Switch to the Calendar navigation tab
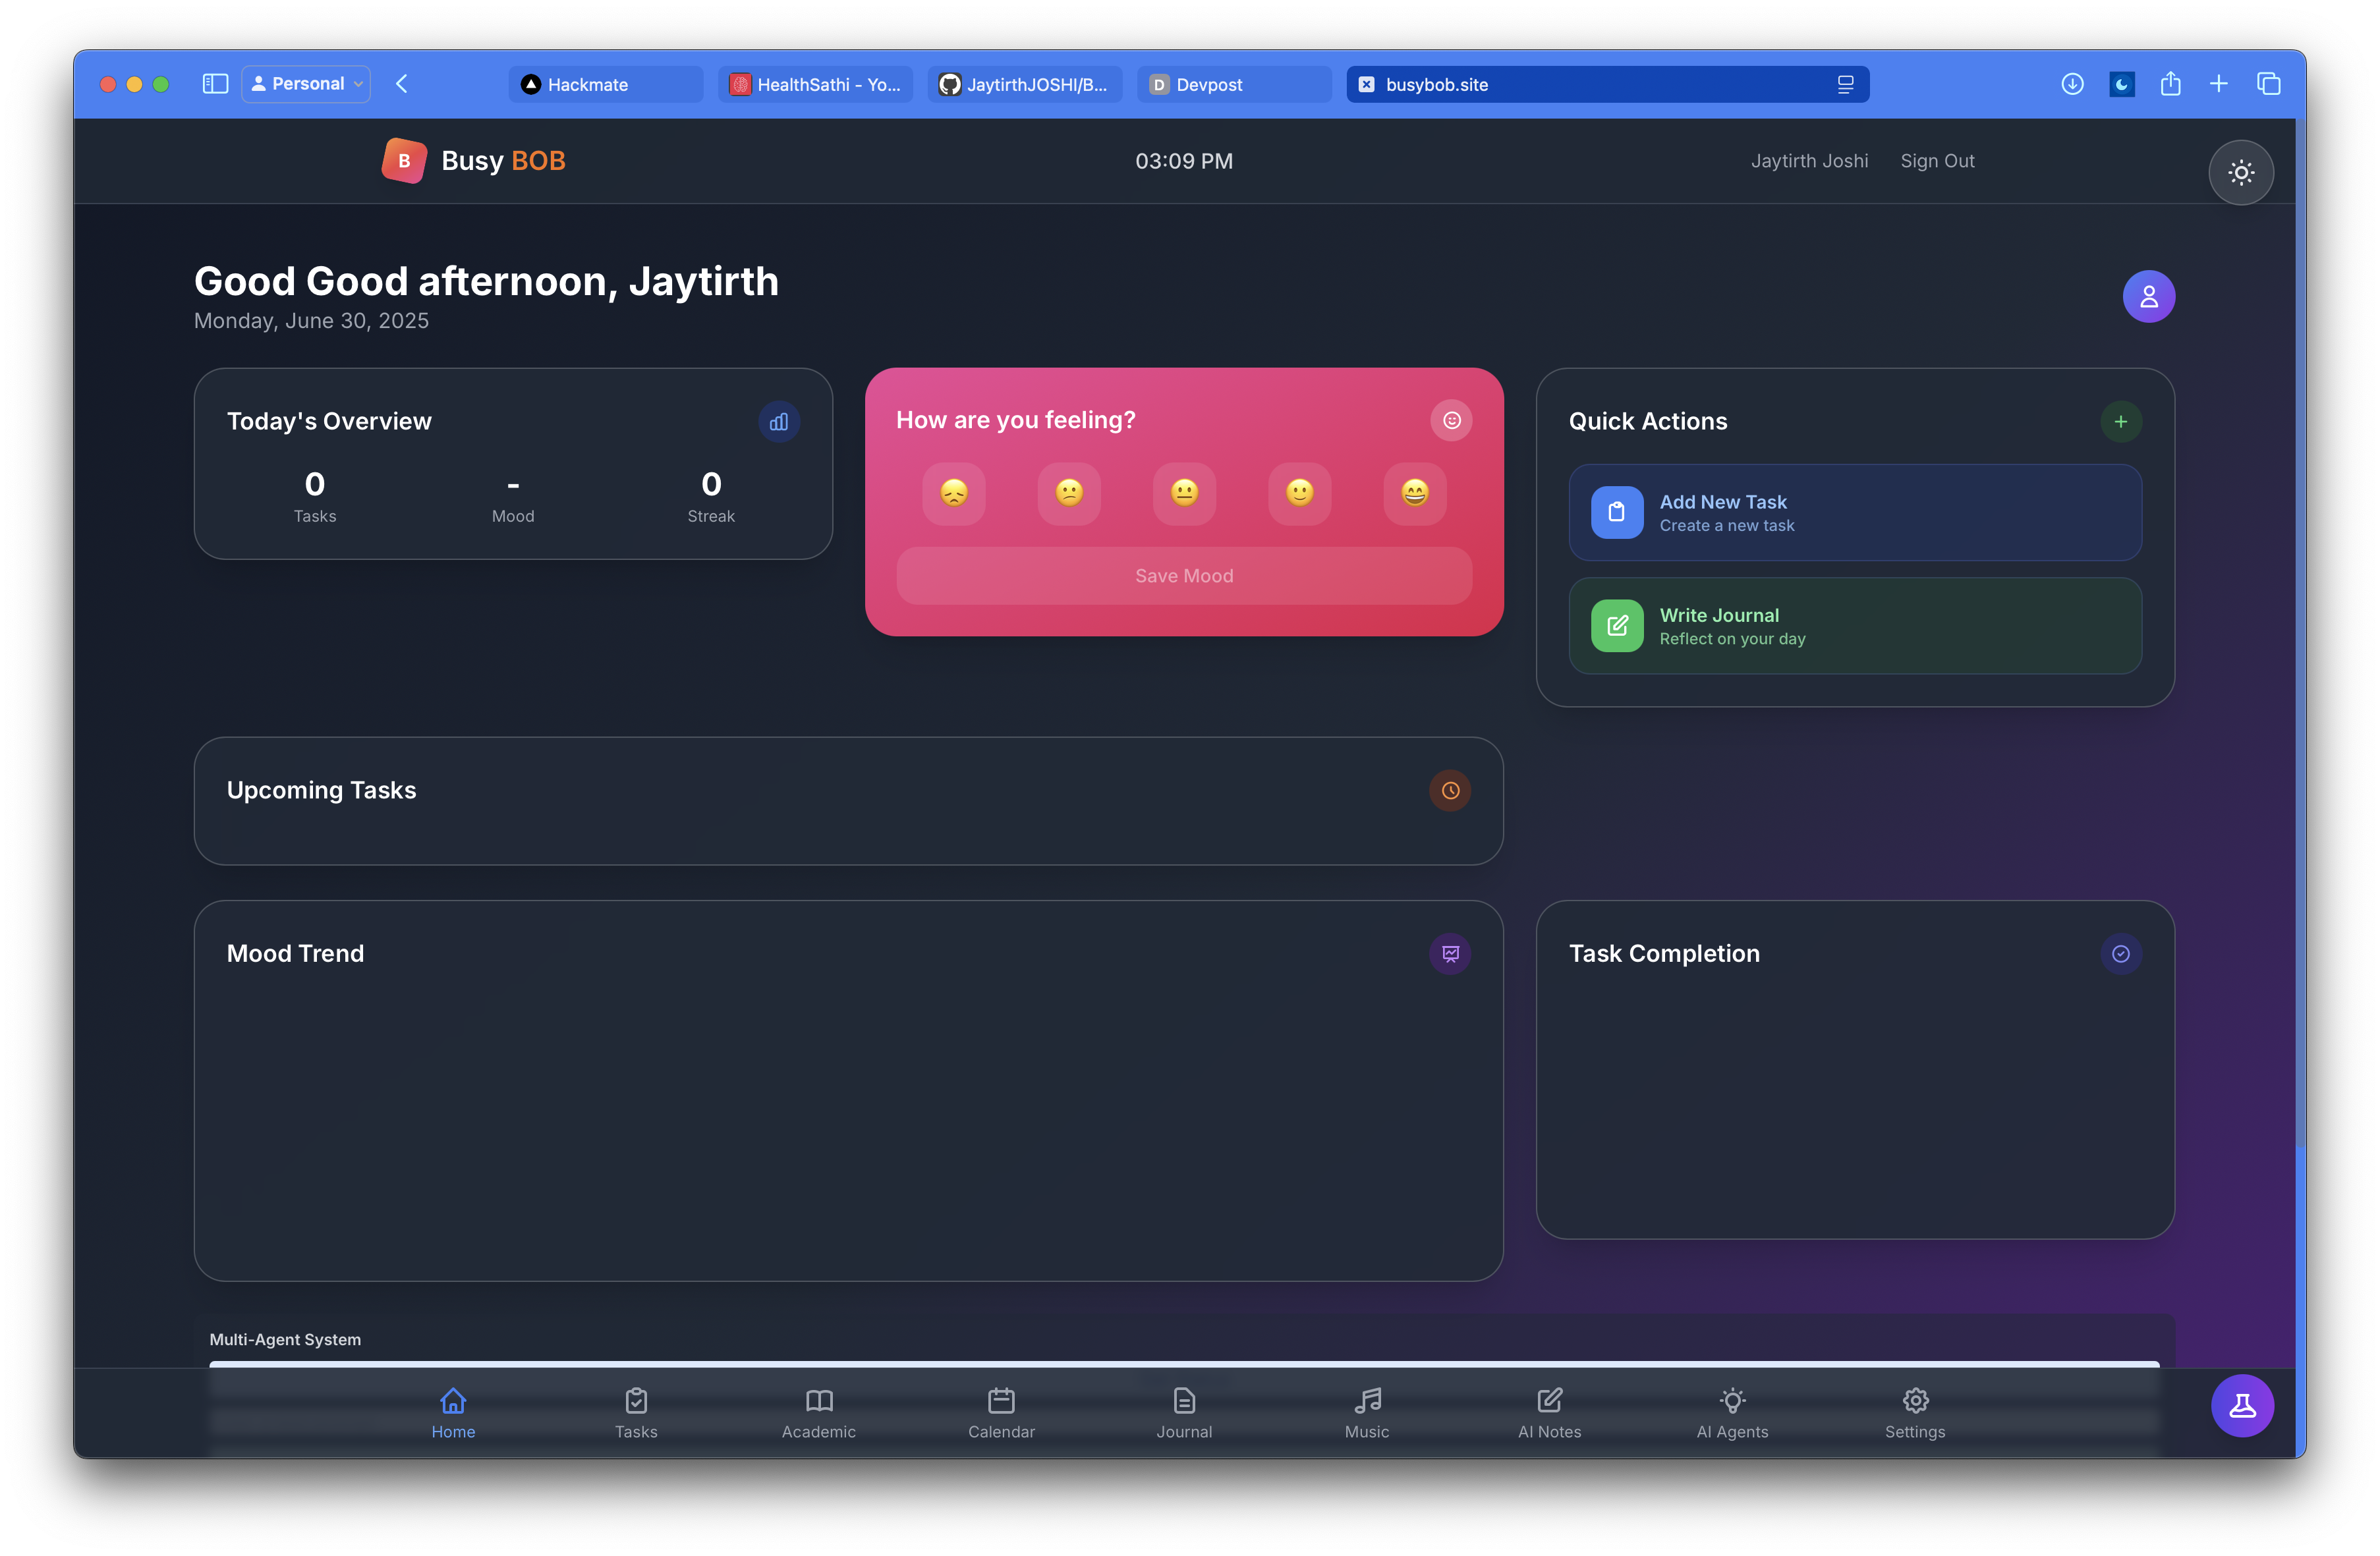This screenshot has width=2380, height=1556. pos(1001,1412)
